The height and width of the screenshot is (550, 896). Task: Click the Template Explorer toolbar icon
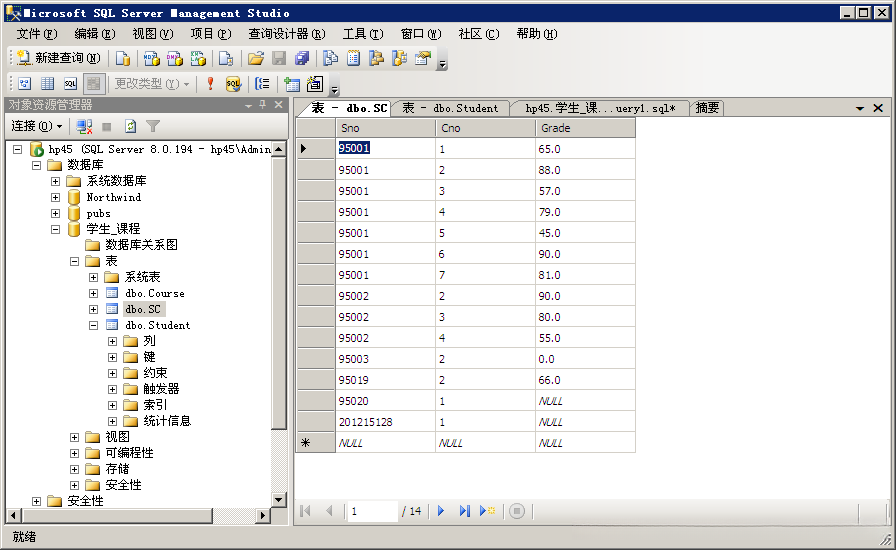tap(399, 58)
